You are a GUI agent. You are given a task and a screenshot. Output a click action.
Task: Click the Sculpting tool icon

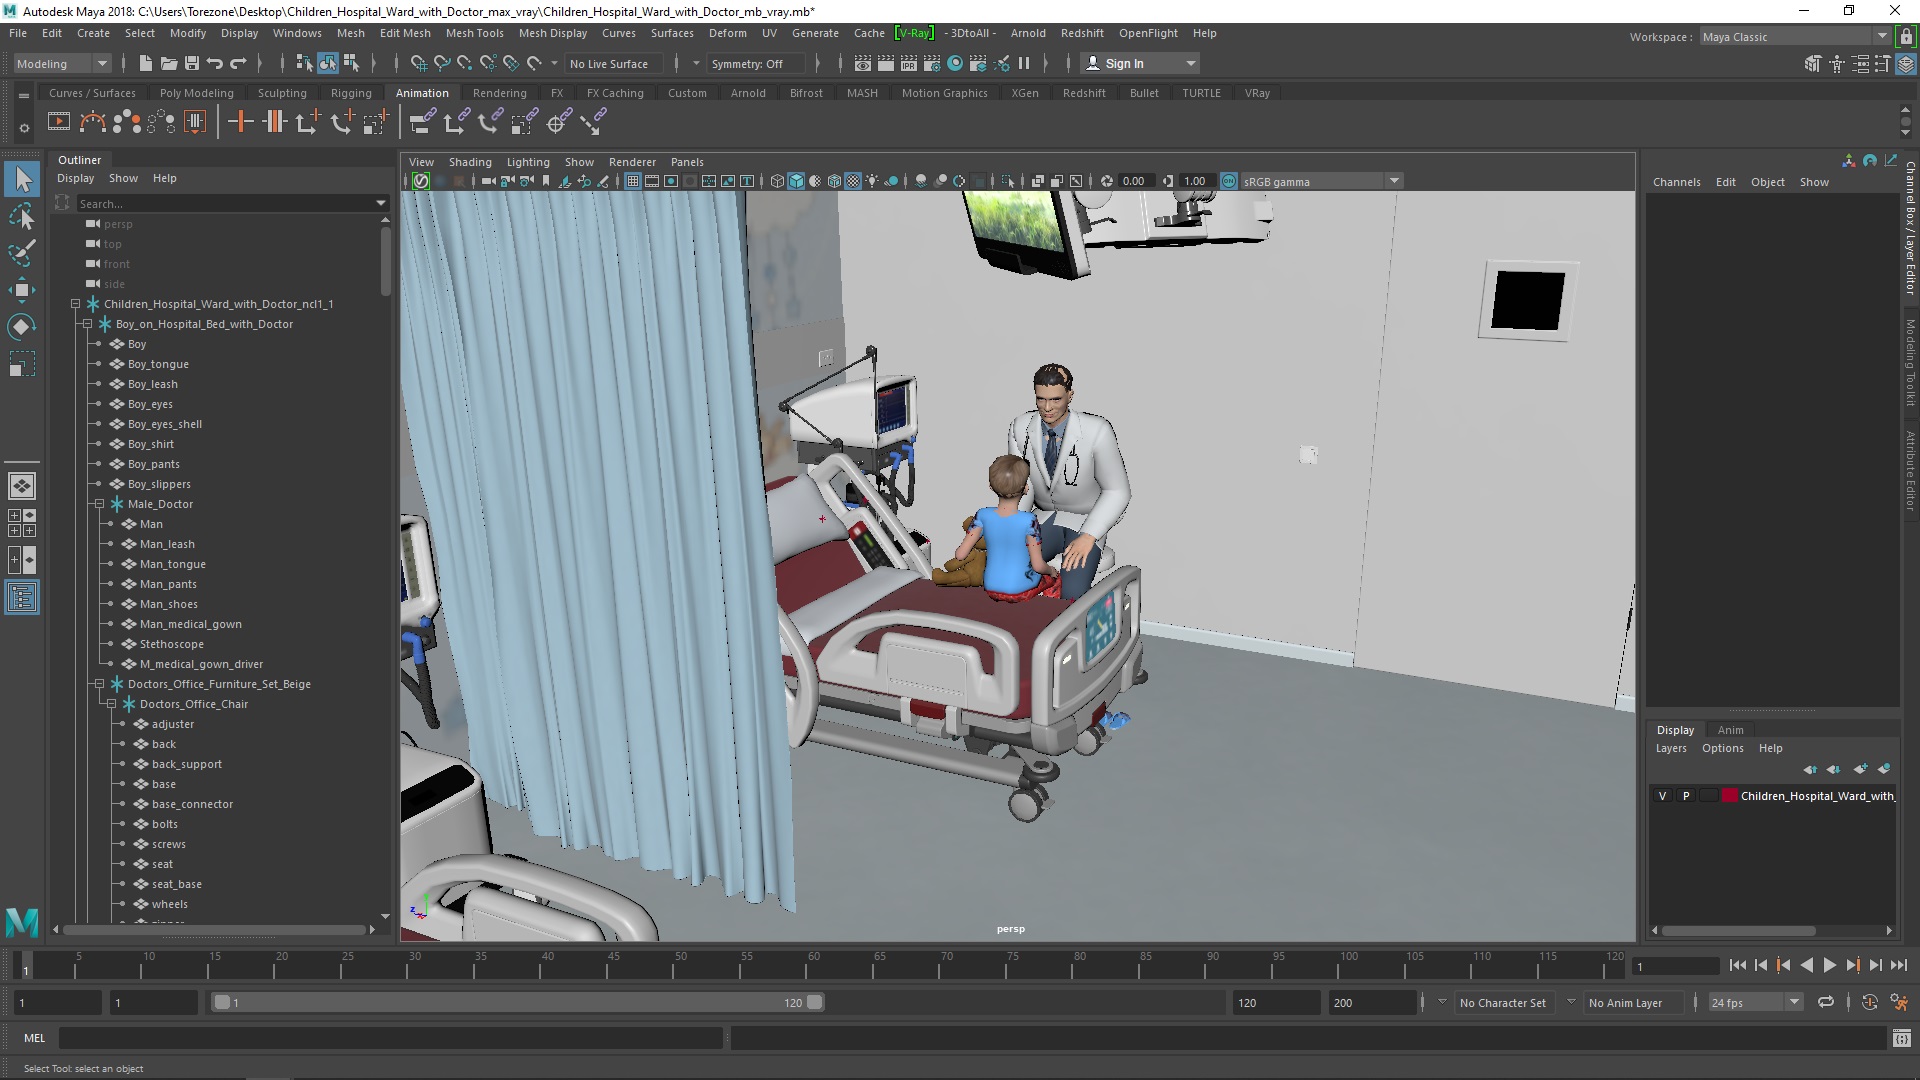[x=281, y=92]
